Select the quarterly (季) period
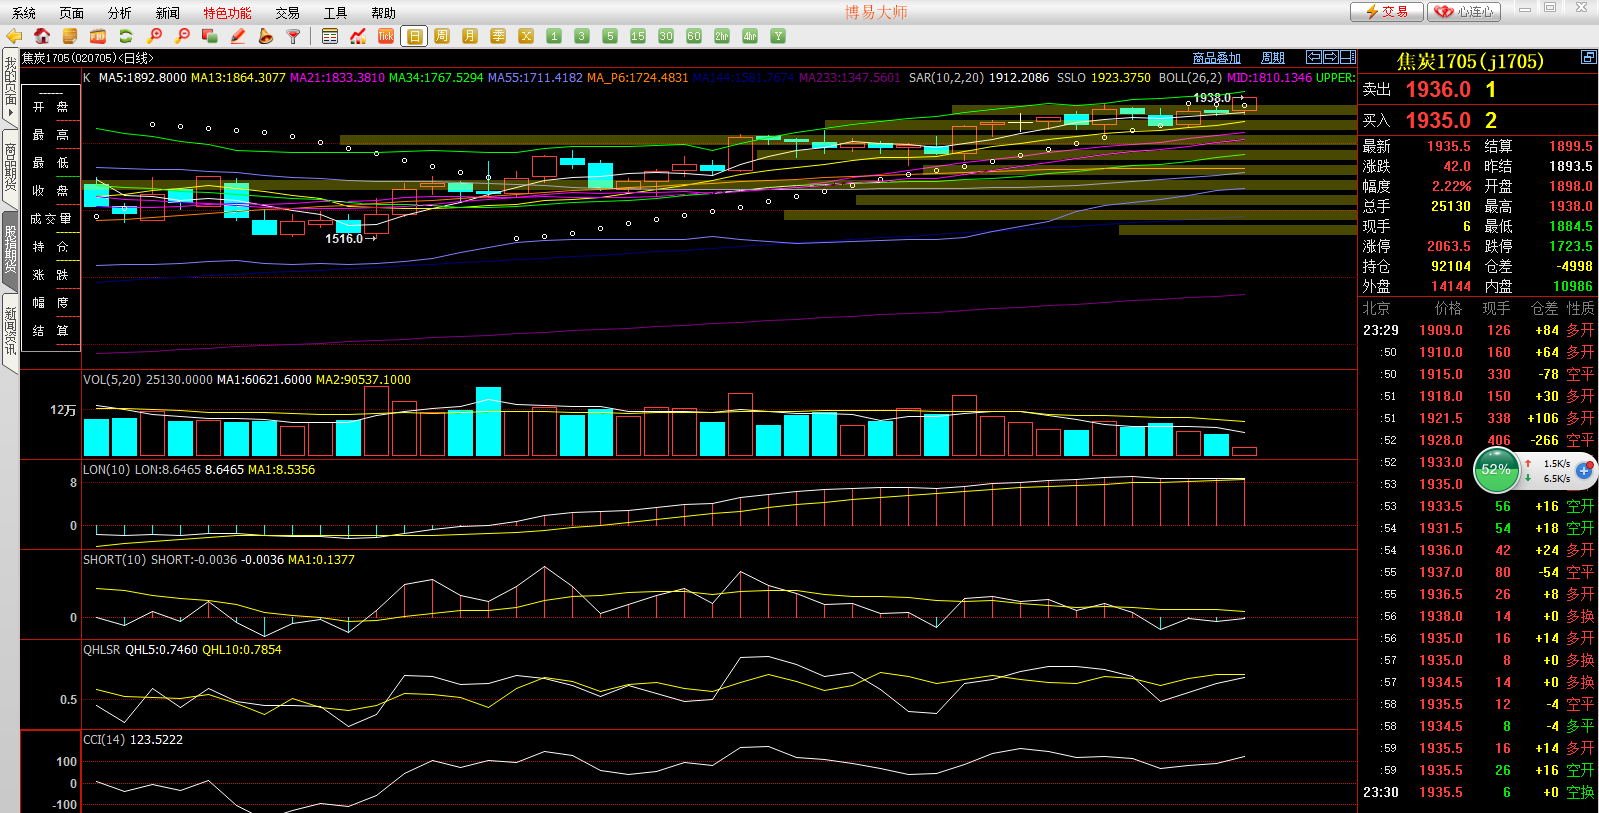 point(498,36)
